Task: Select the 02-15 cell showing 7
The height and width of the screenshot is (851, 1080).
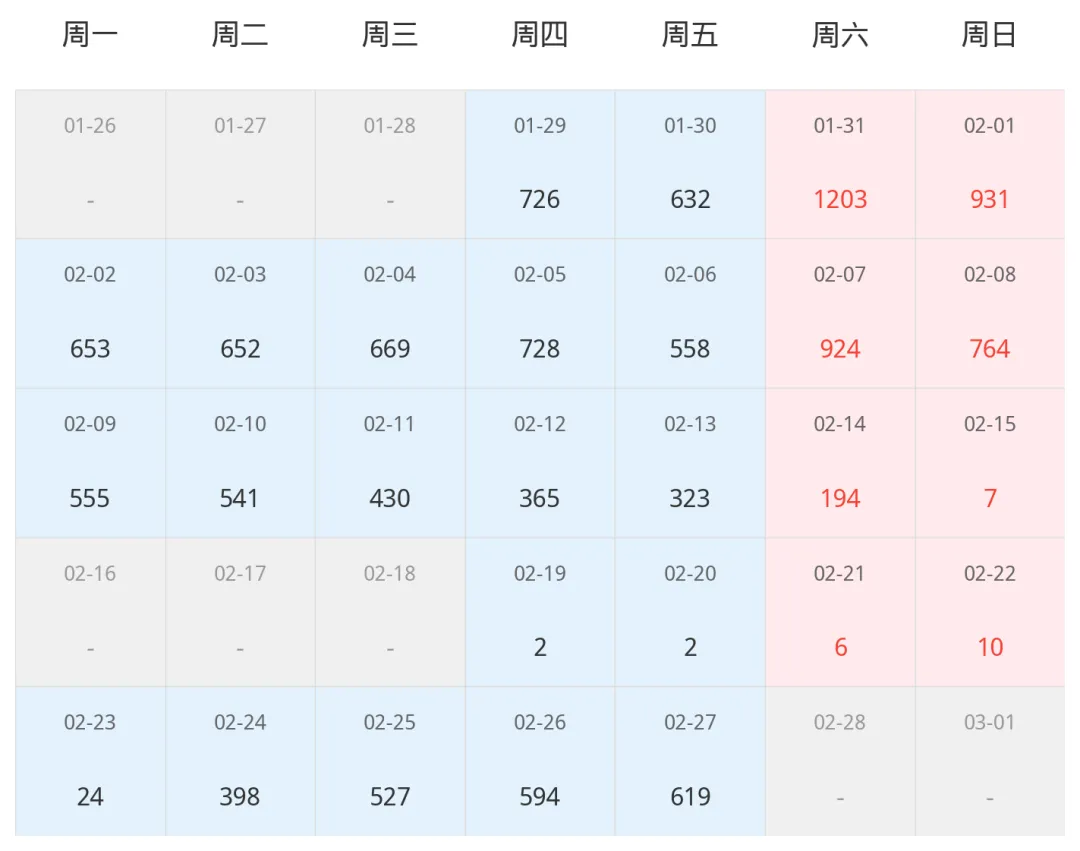Action: [x=990, y=463]
